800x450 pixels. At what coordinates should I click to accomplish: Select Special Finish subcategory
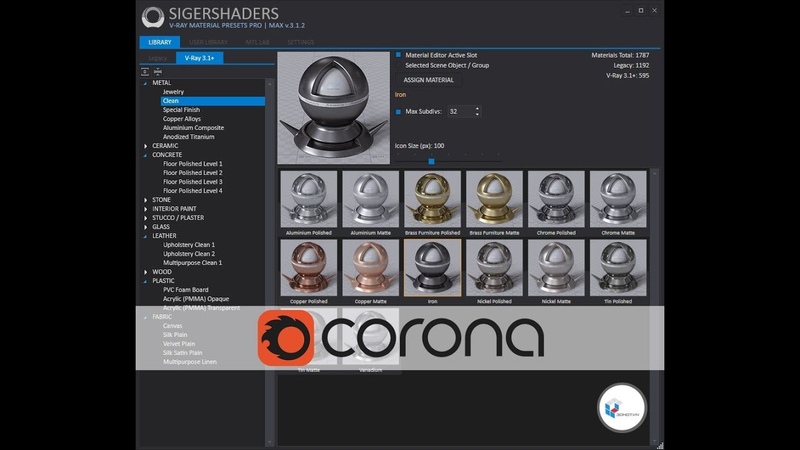click(x=181, y=110)
